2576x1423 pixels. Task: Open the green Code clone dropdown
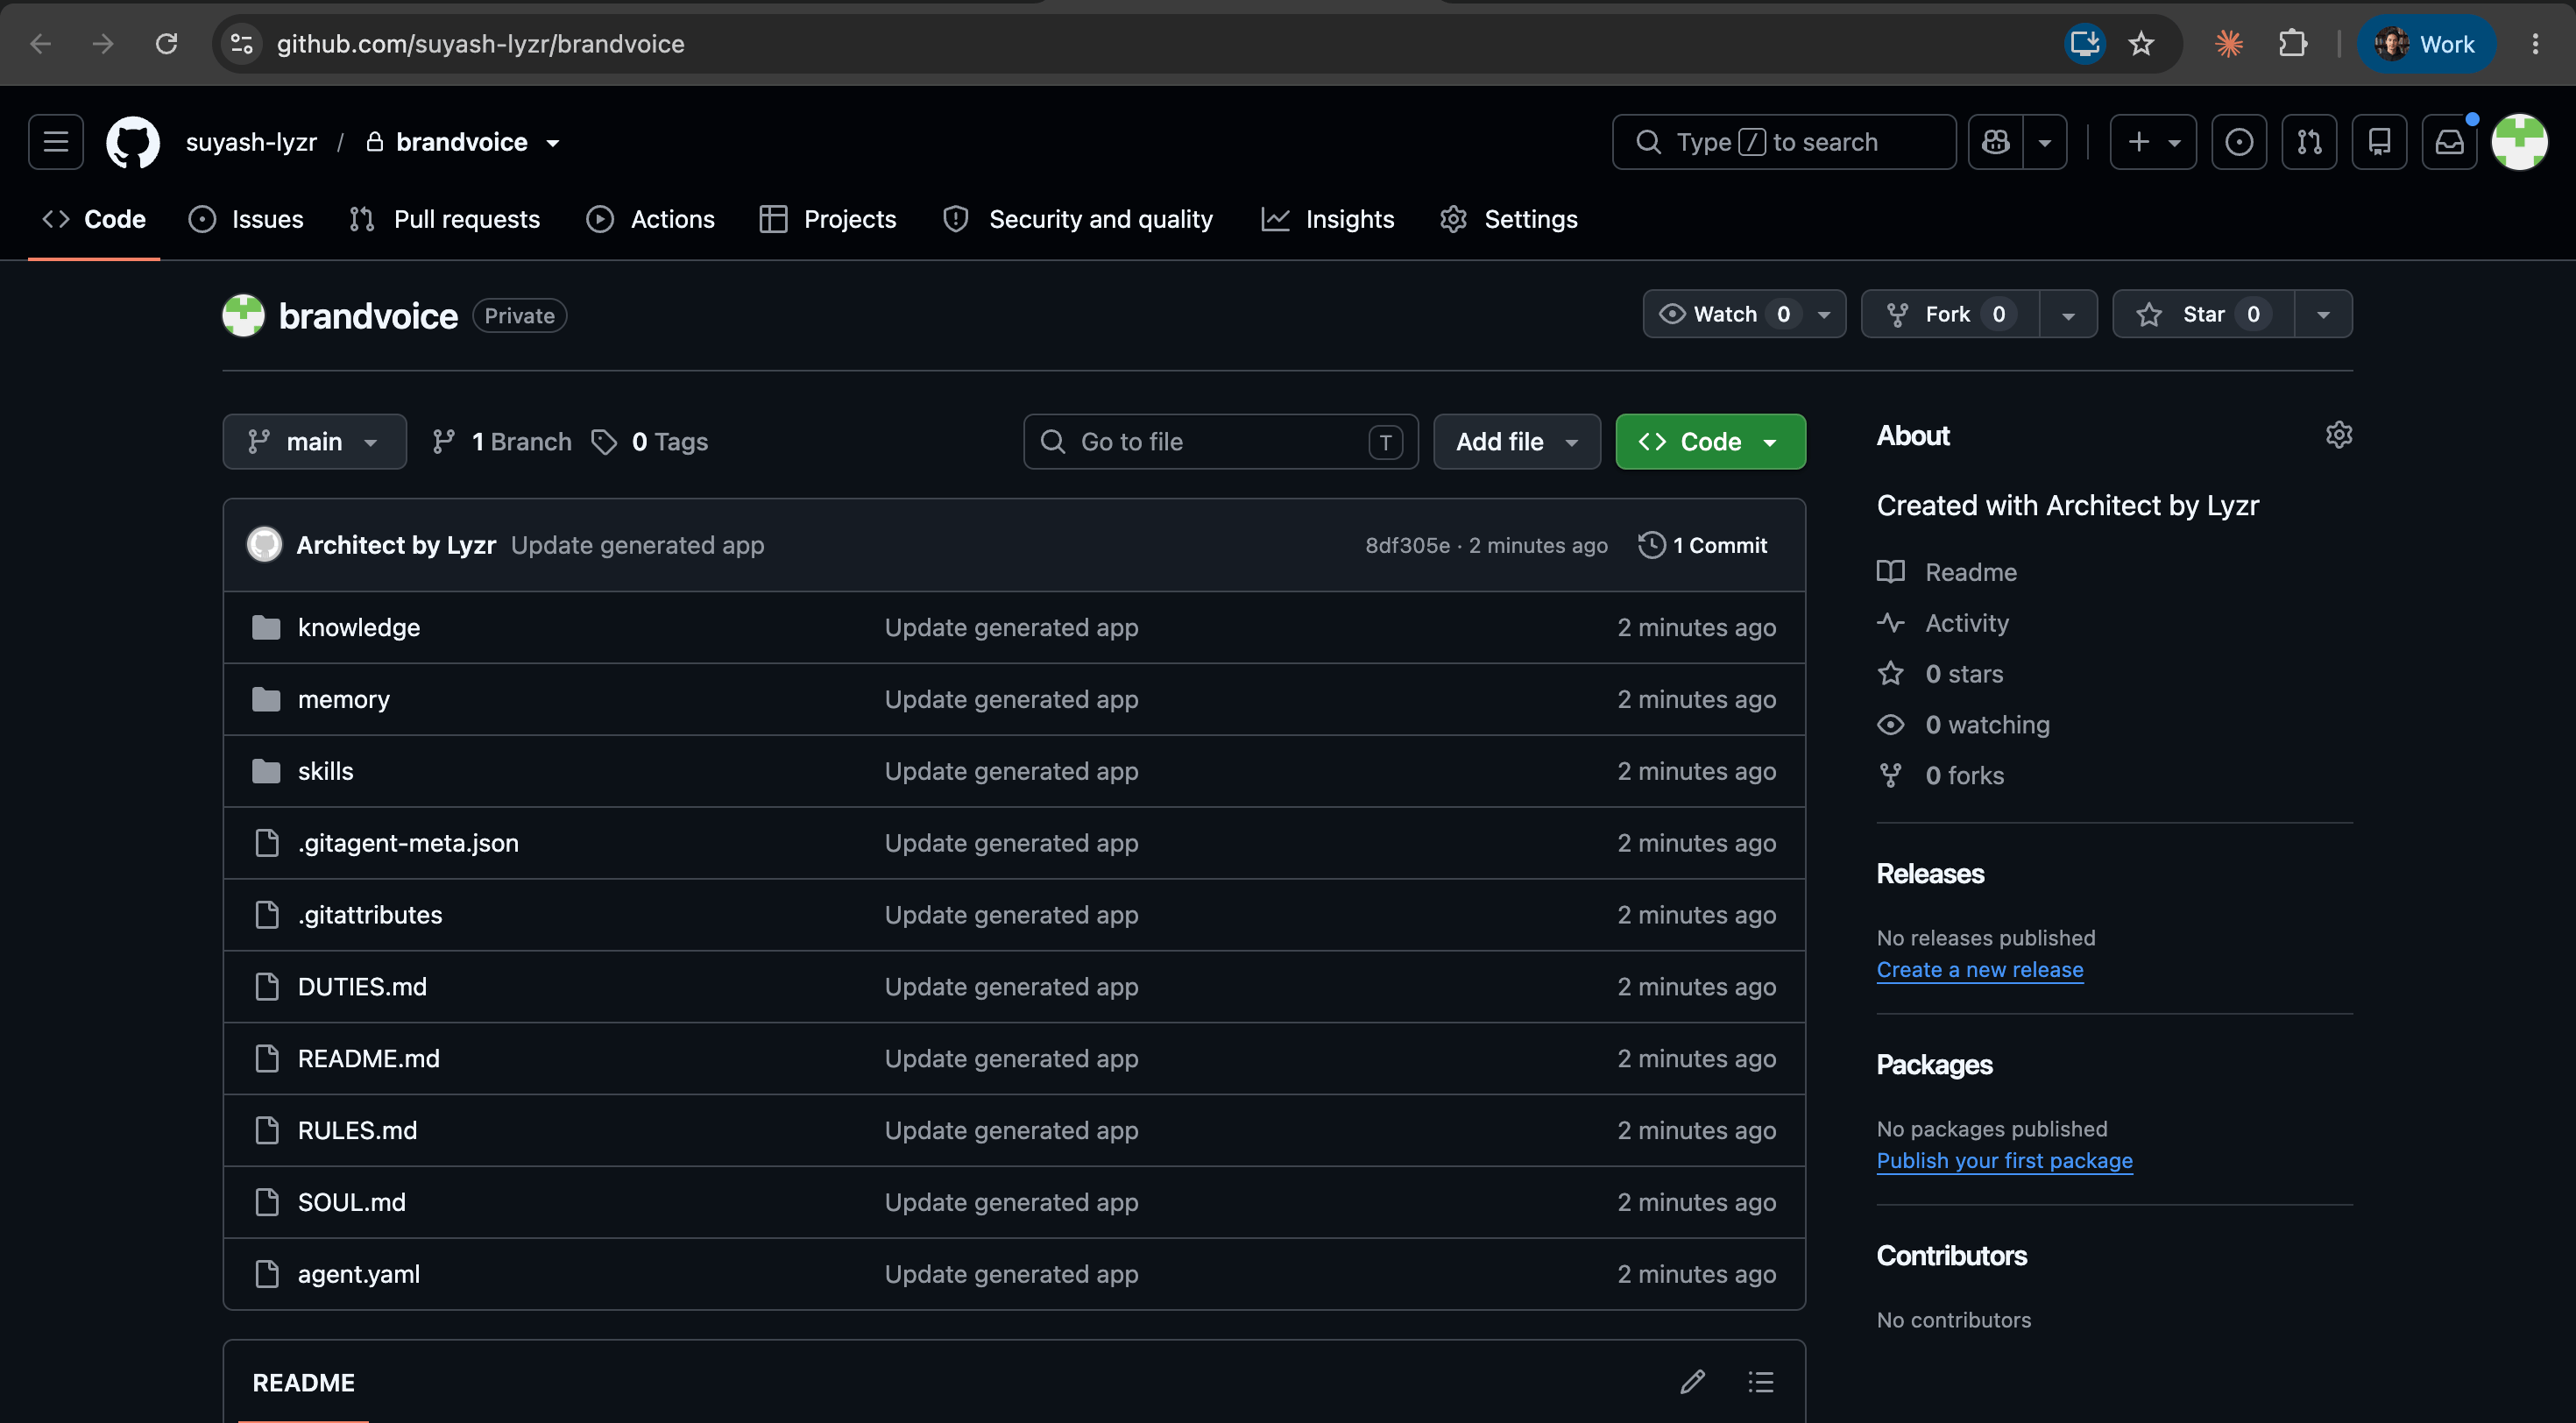[1710, 441]
